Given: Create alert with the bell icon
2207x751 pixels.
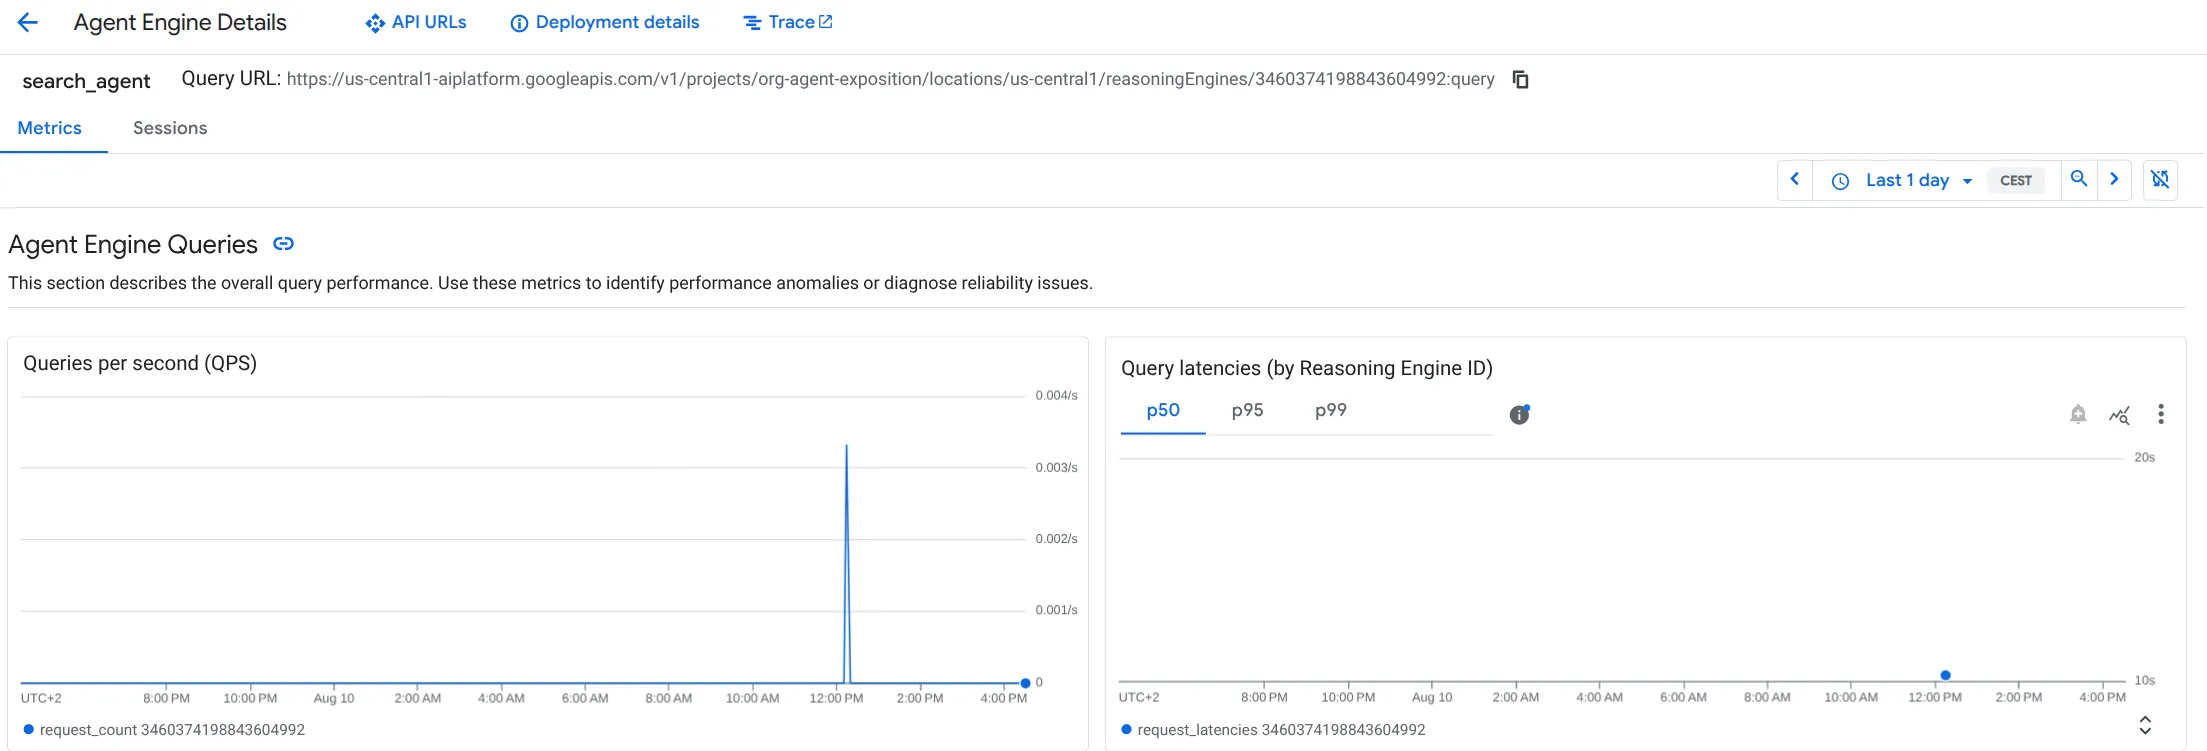Looking at the screenshot, I should click(2078, 414).
